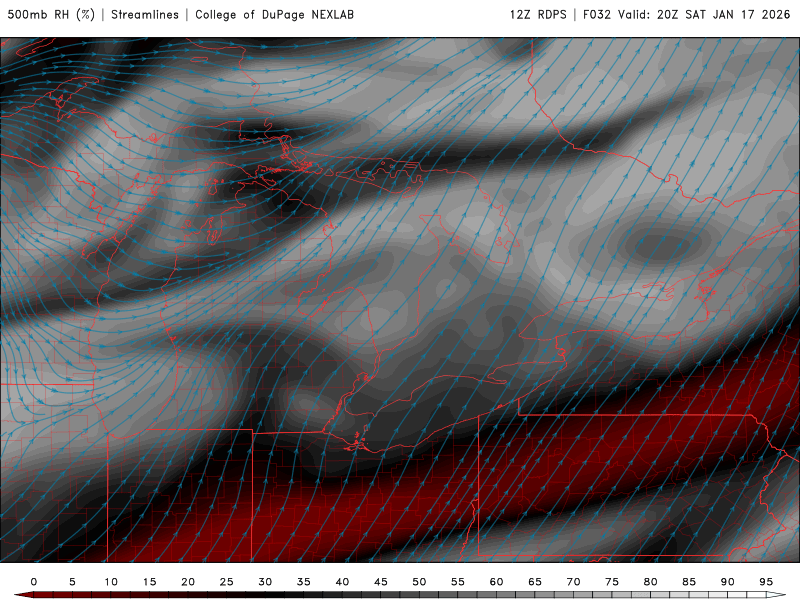The height and width of the screenshot is (600, 800).
Task: Click the 85 label on the legend
Action: point(689,582)
